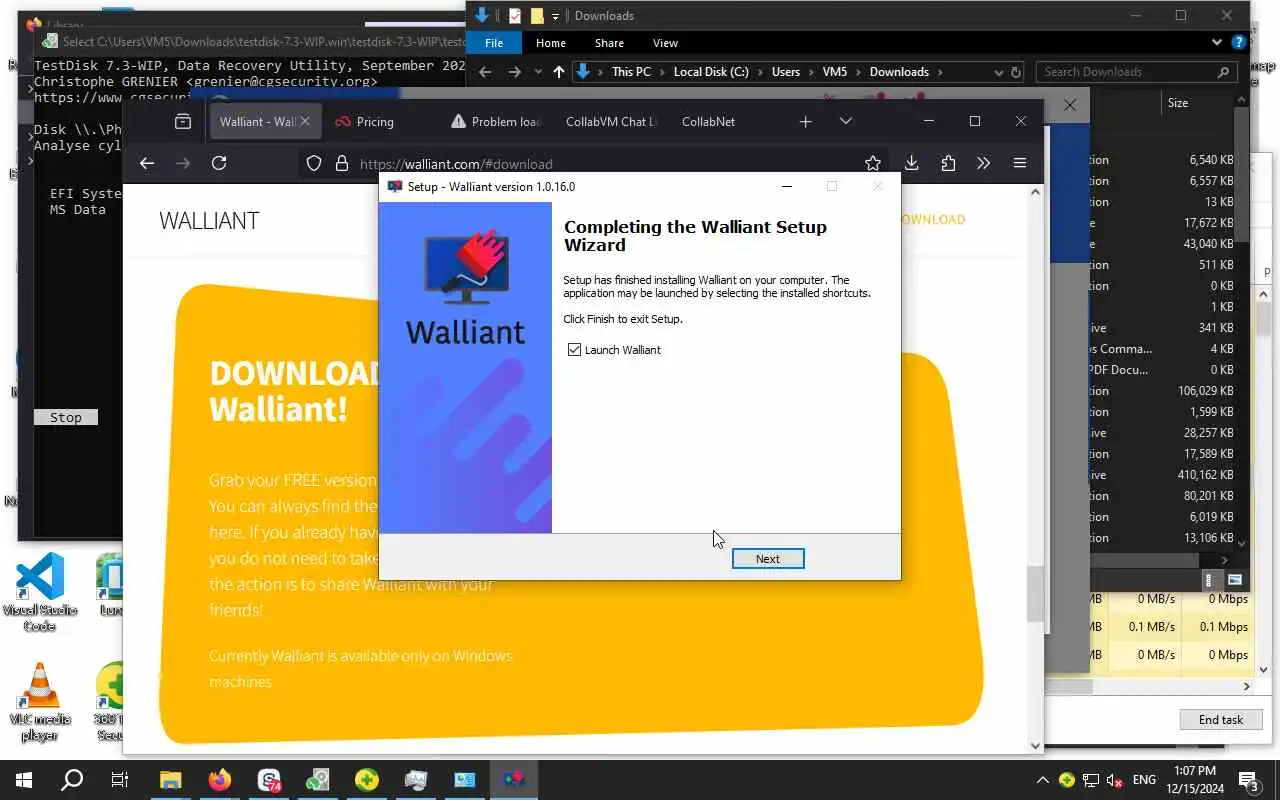Open Firefox View icon left of tabs

point(183,121)
